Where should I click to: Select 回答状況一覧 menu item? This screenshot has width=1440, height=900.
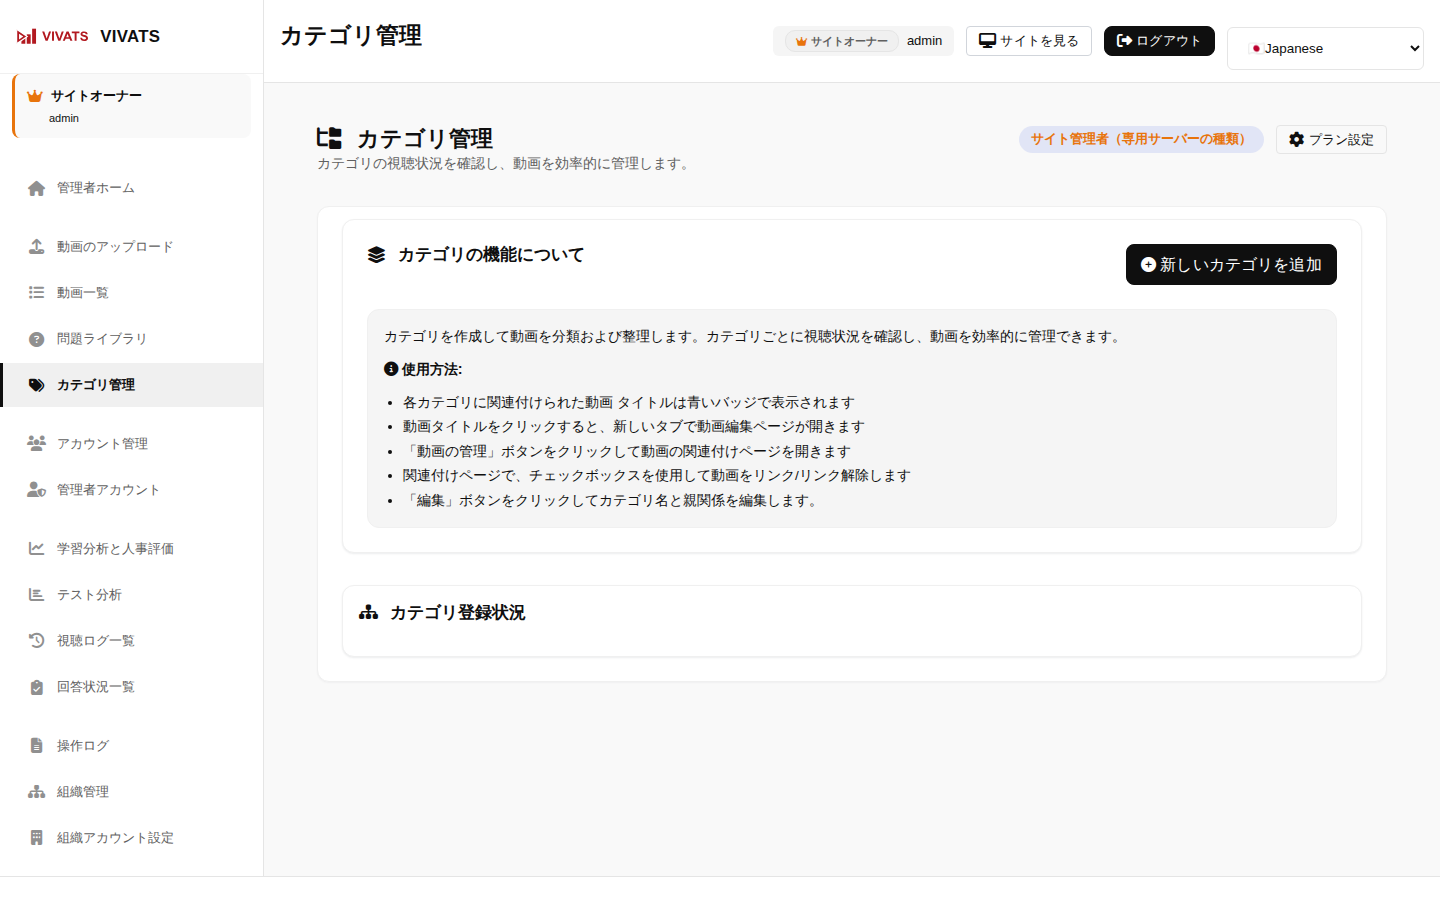tap(132, 687)
